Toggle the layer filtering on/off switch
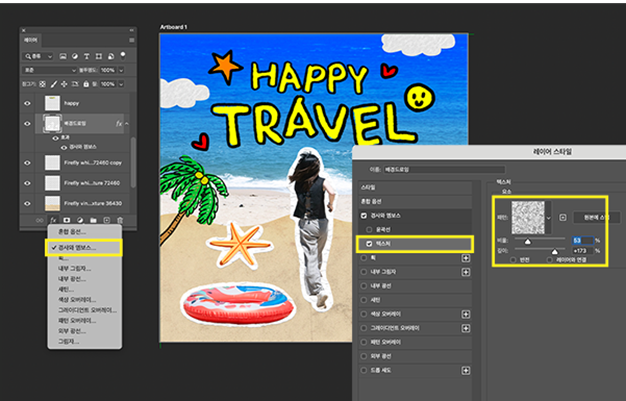Viewport: 626px width, 401px height. [x=123, y=55]
